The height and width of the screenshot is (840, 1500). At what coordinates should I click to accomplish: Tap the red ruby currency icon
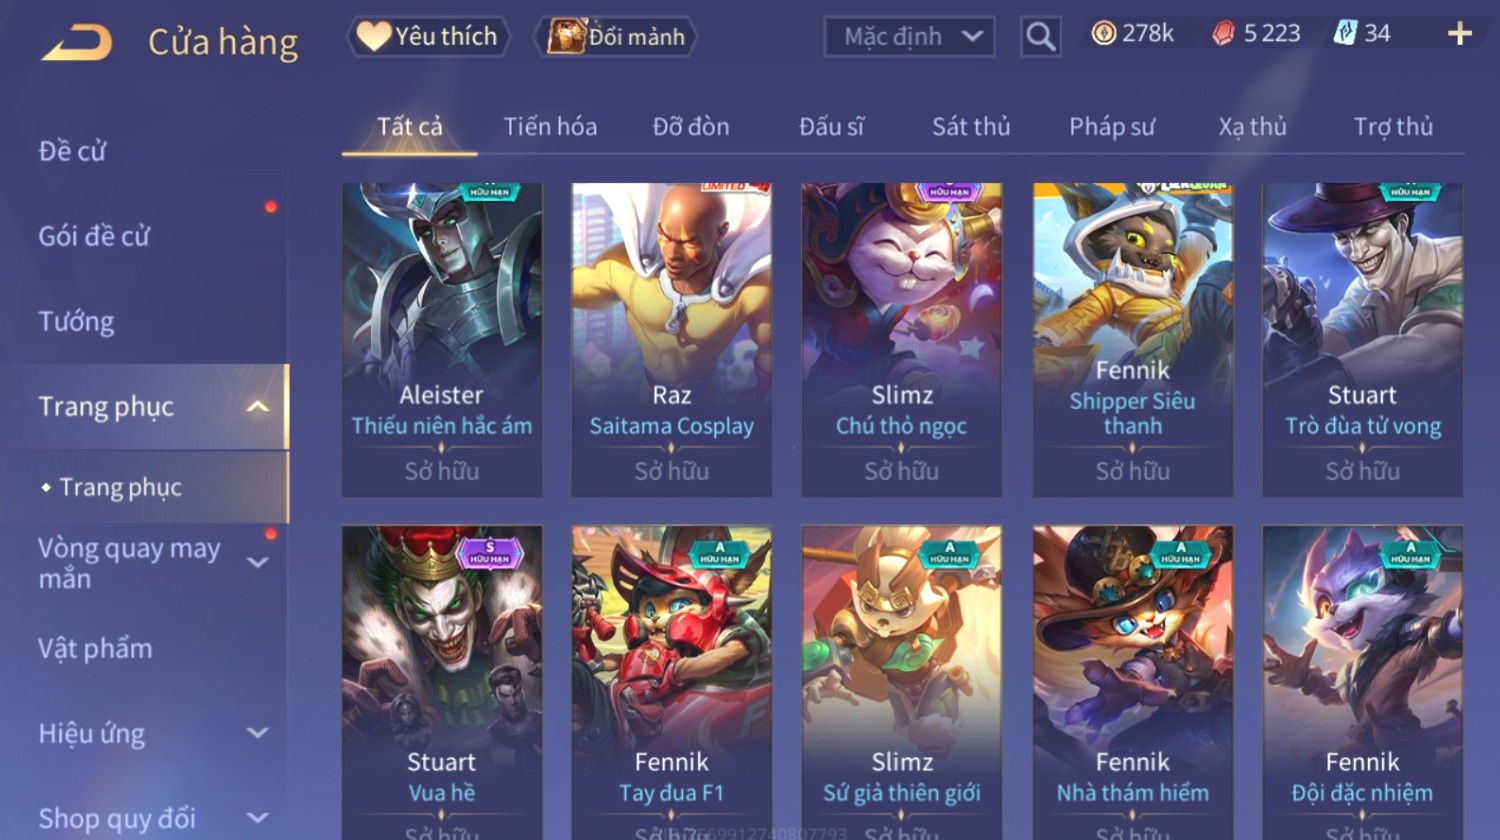[1223, 34]
